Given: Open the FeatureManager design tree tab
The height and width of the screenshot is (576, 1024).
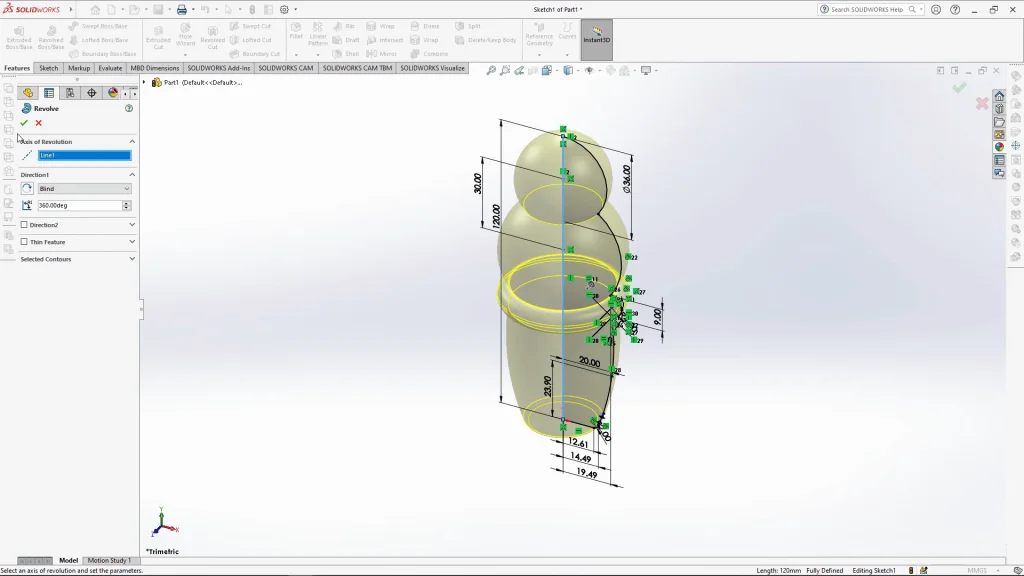Looking at the screenshot, I should (28, 93).
